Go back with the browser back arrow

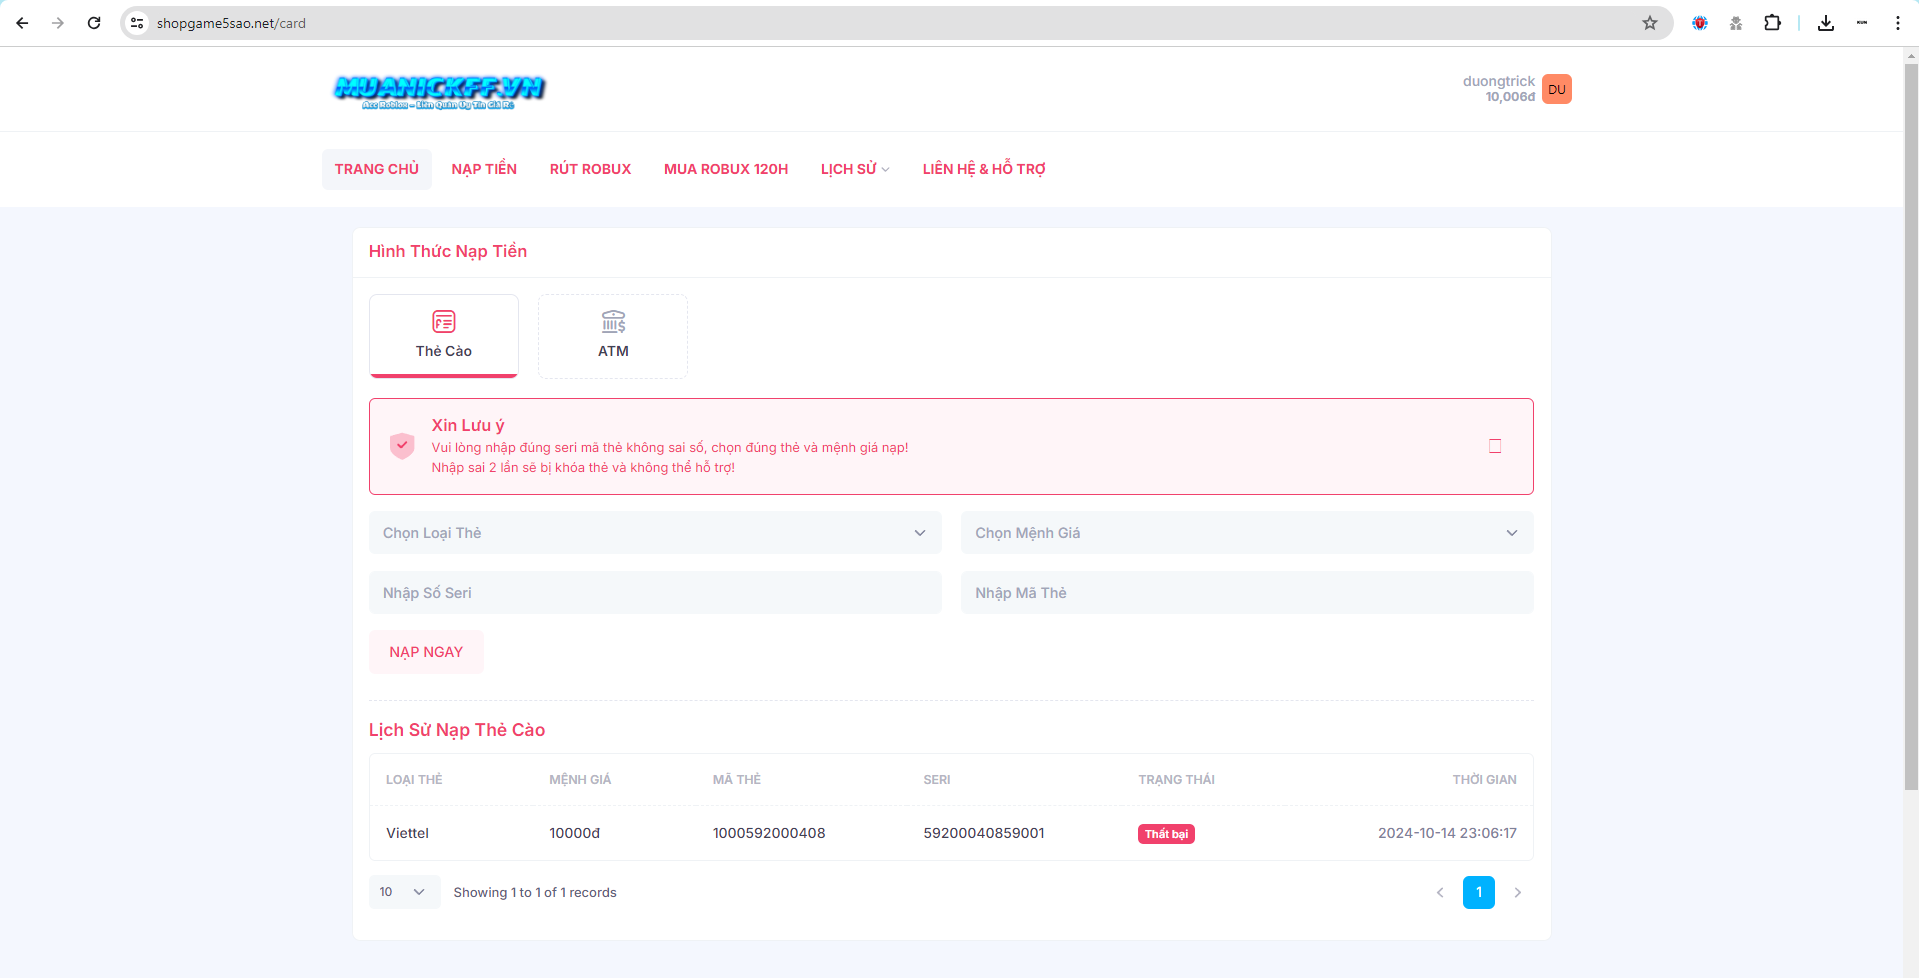[22, 23]
